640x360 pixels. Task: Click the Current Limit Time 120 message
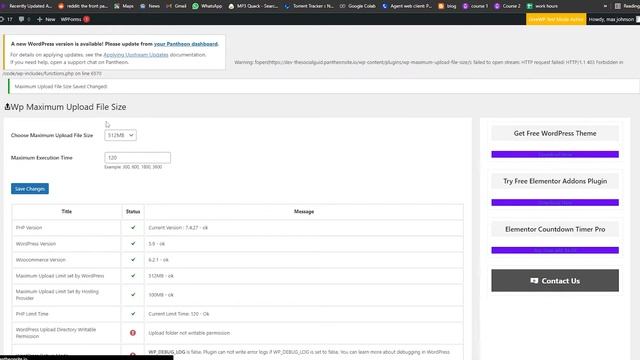pyautogui.click(x=179, y=314)
